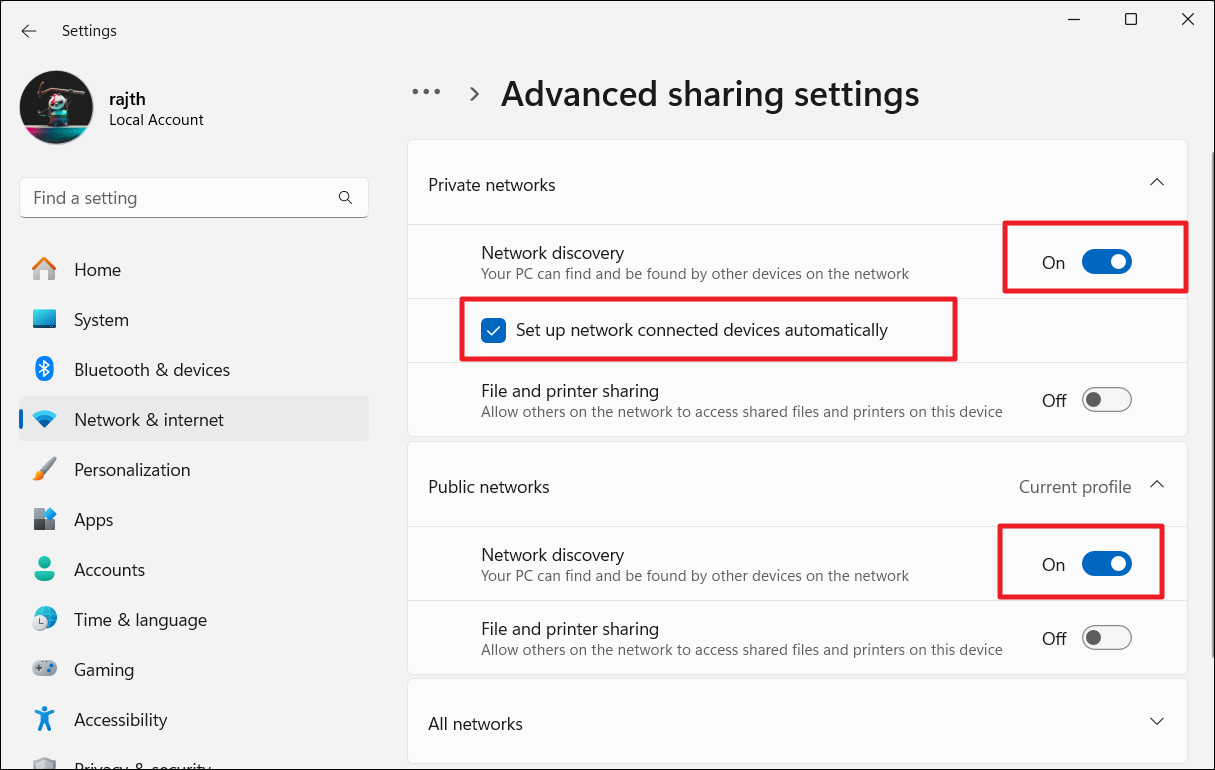Open the Apps icon in sidebar
The height and width of the screenshot is (770, 1215).
point(44,520)
